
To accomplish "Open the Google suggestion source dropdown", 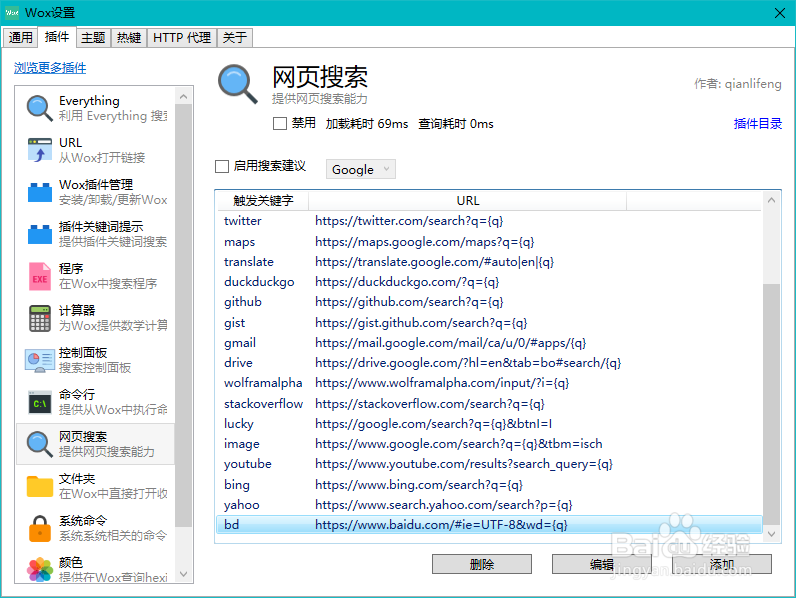I will (x=360, y=169).
